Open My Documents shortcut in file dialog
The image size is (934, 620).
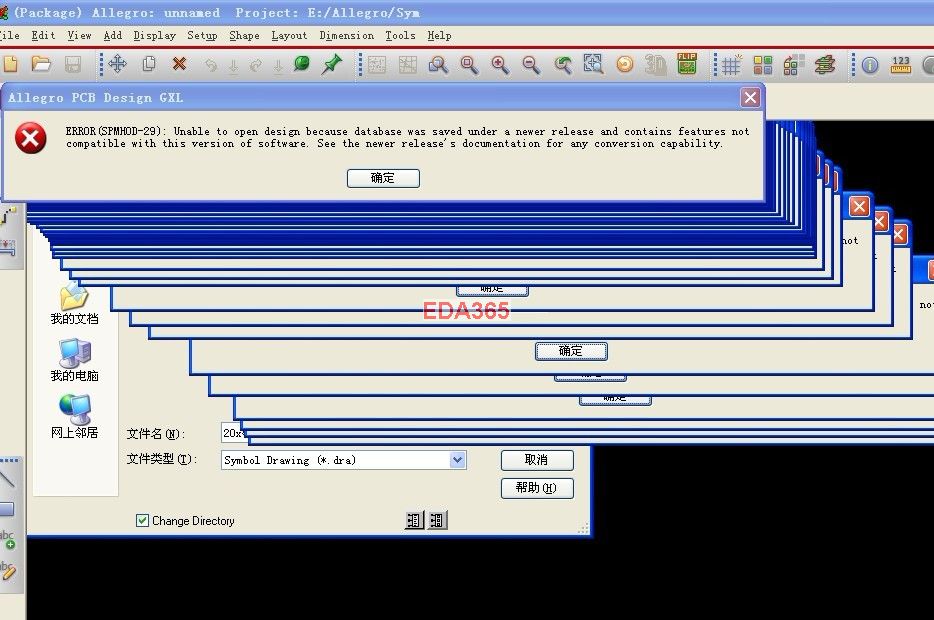pyautogui.click(x=74, y=303)
